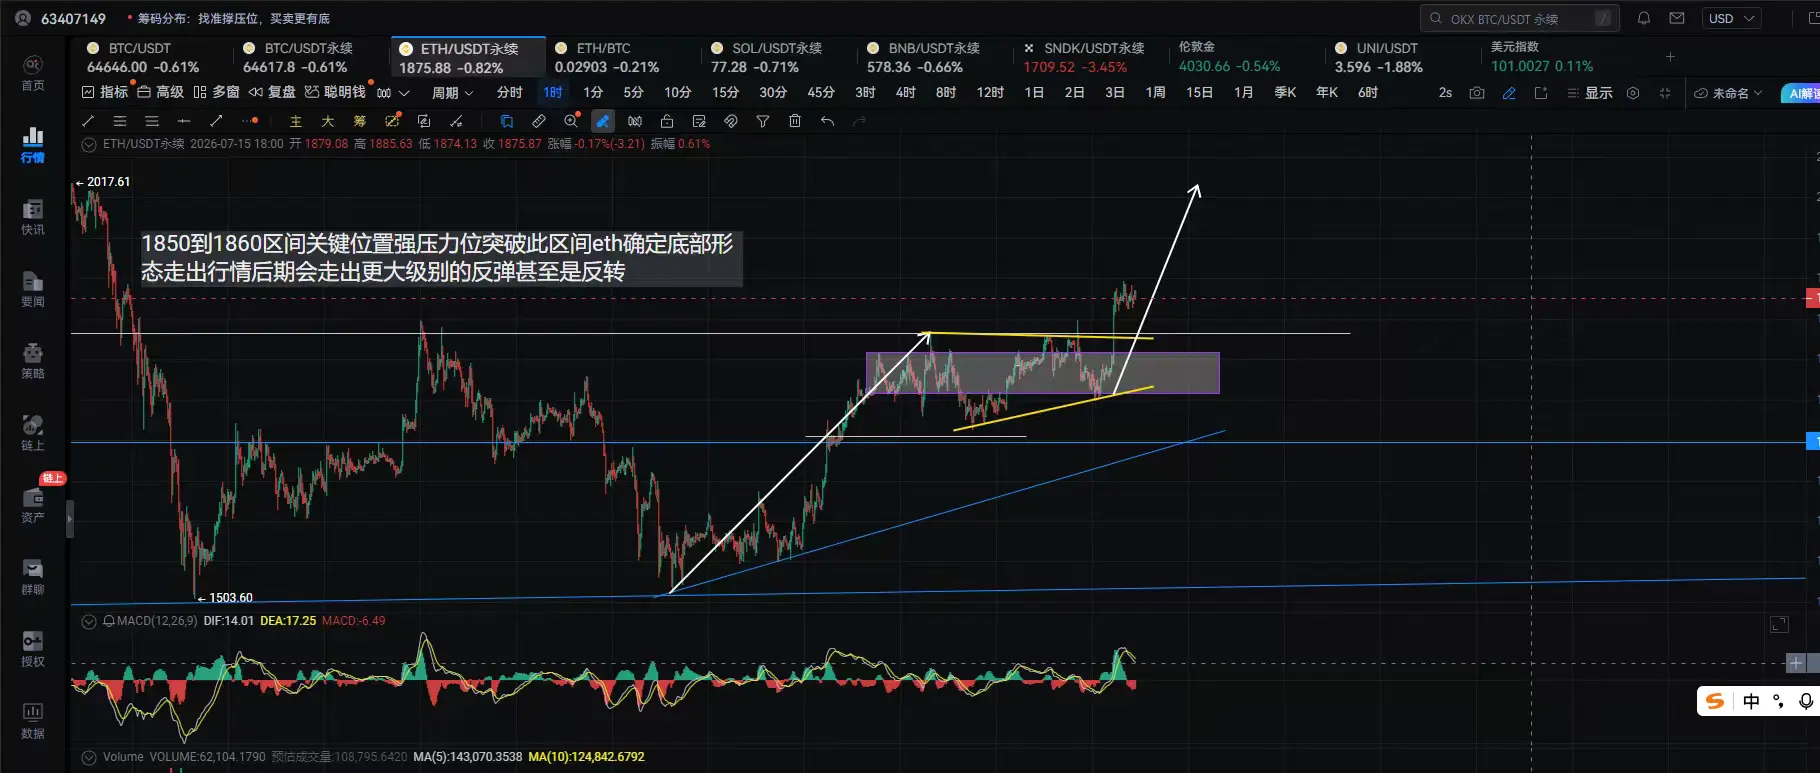Focus the OKX BTC/USDT search field
The width and height of the screenshot is (1820, 773).
[1519, 18]
